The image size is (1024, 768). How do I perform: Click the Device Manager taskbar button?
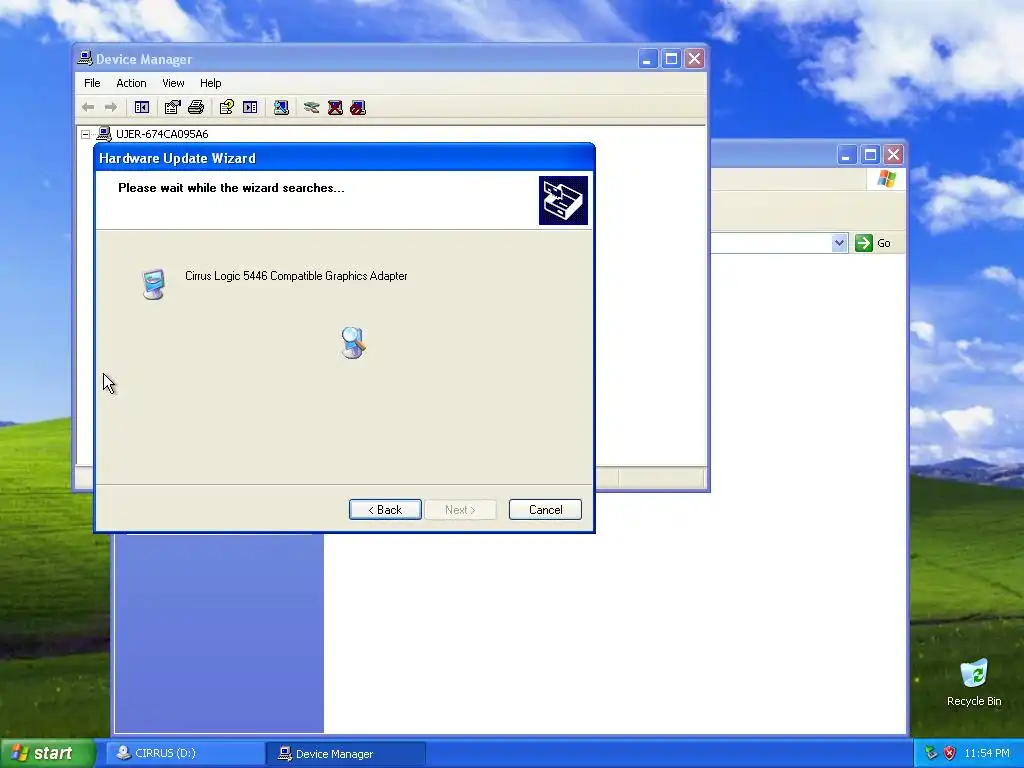pyautogui.click(x=345, y=754)
